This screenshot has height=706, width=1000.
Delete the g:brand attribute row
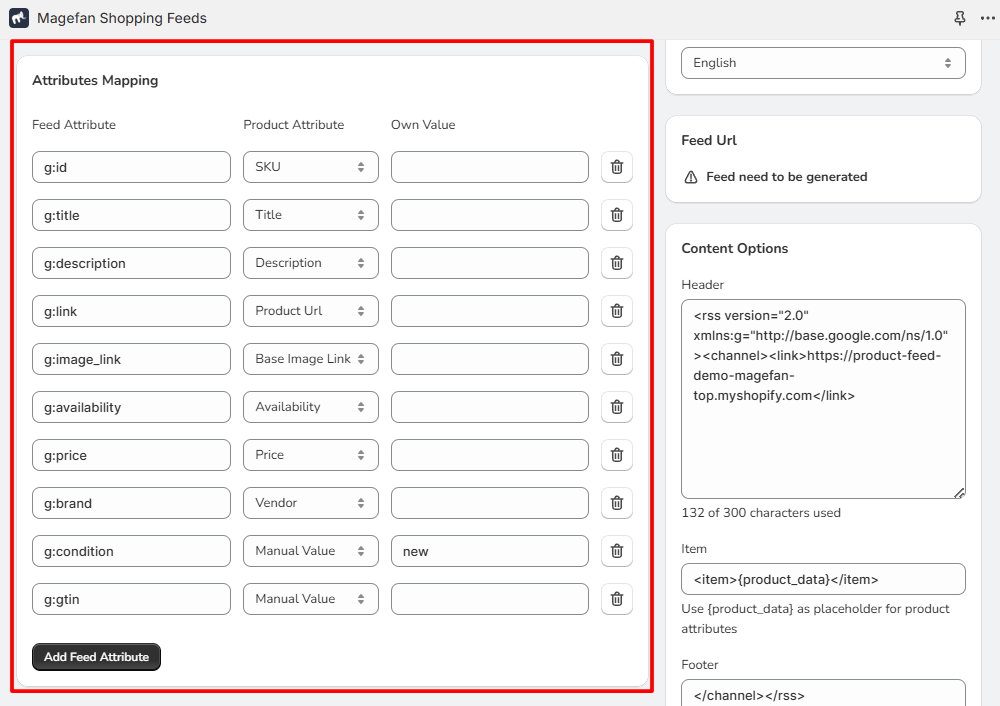click(617, 503)
